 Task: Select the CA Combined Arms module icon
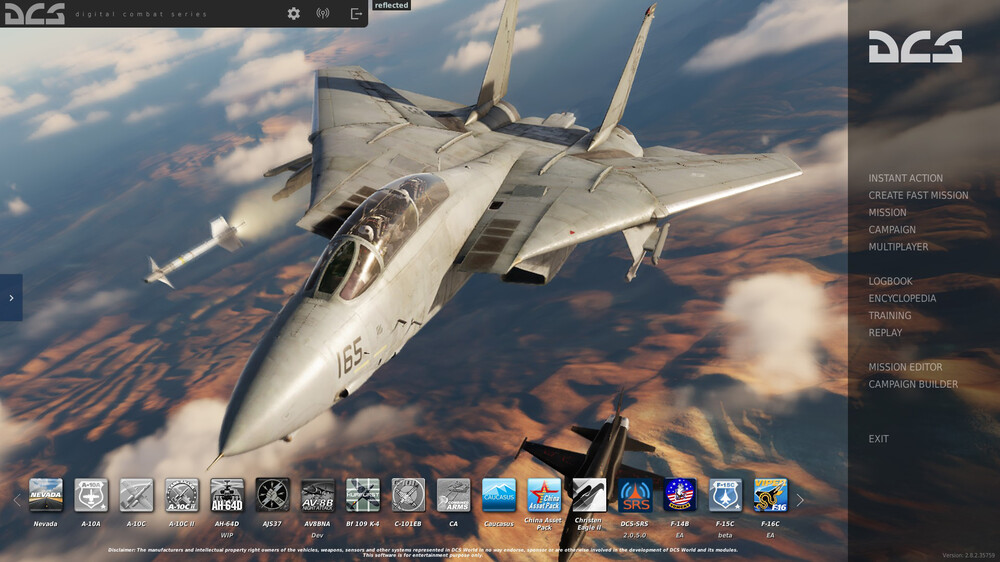[453, 495]
